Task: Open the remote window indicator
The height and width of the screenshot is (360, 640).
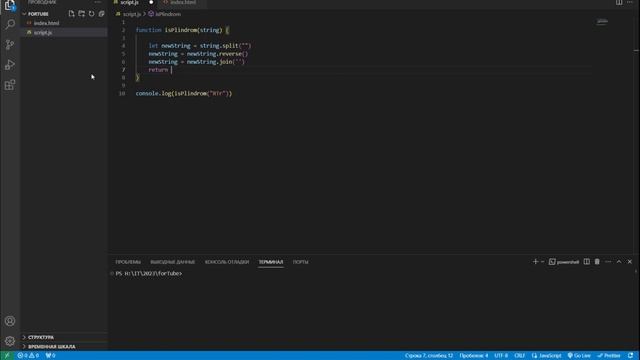Action: [7, 356]
